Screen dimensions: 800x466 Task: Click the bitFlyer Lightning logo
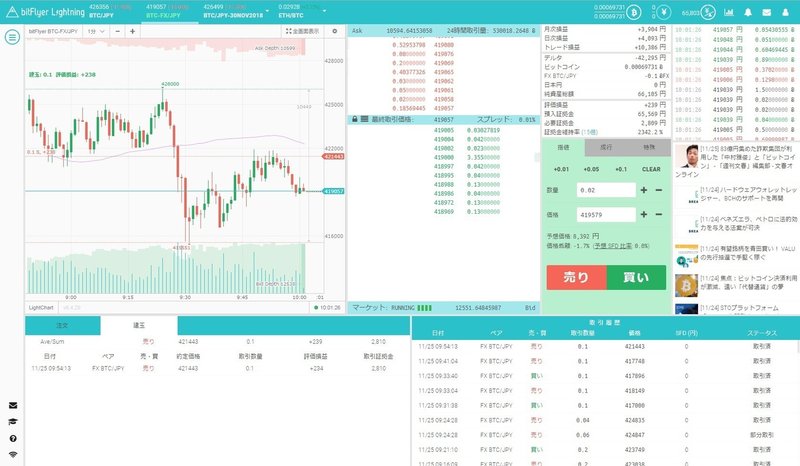[45, 12]
